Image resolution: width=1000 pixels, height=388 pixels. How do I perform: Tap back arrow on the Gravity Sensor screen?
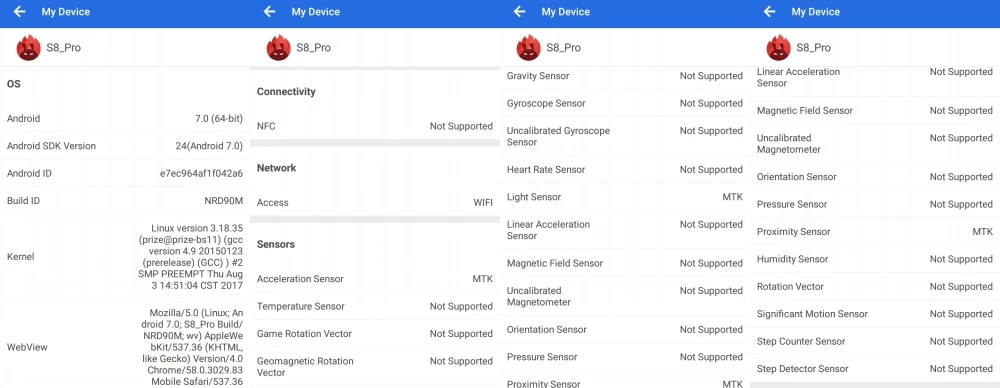(x=520, y=11)
